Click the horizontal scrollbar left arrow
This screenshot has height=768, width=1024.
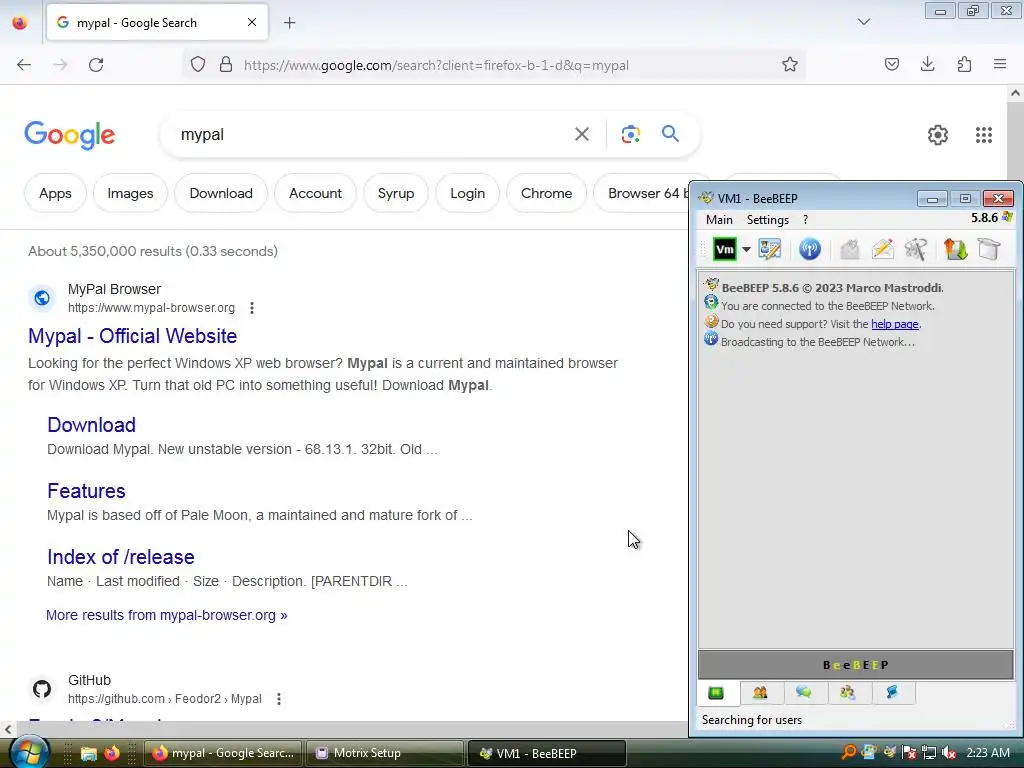[7, 729]
